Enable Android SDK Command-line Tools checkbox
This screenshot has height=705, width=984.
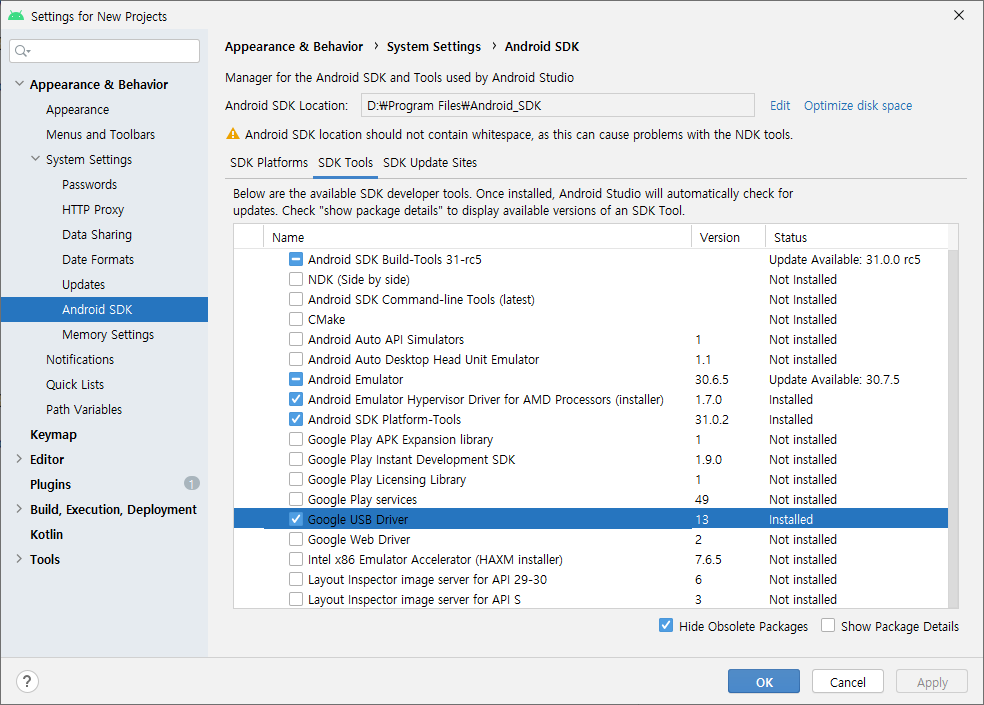(x=296, y=299)
